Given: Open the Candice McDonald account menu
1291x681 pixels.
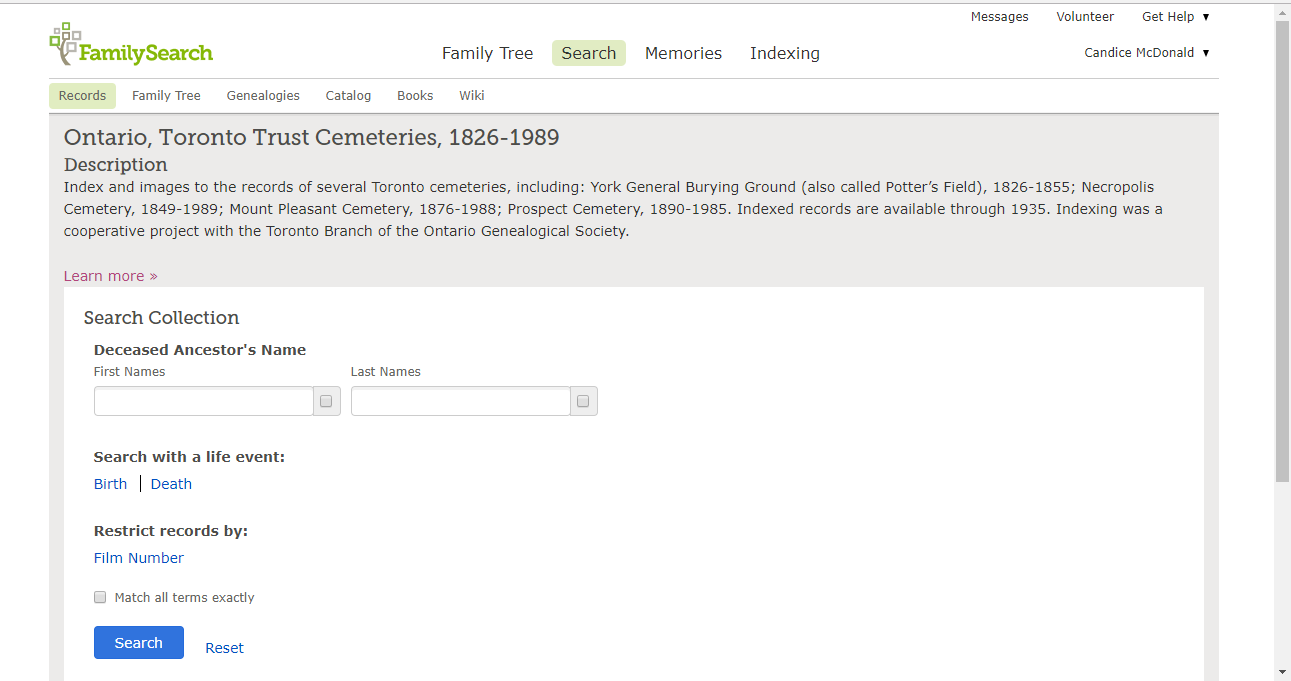Looking at the screenshot, I should pyautogui.click(x=1146, y=53).
